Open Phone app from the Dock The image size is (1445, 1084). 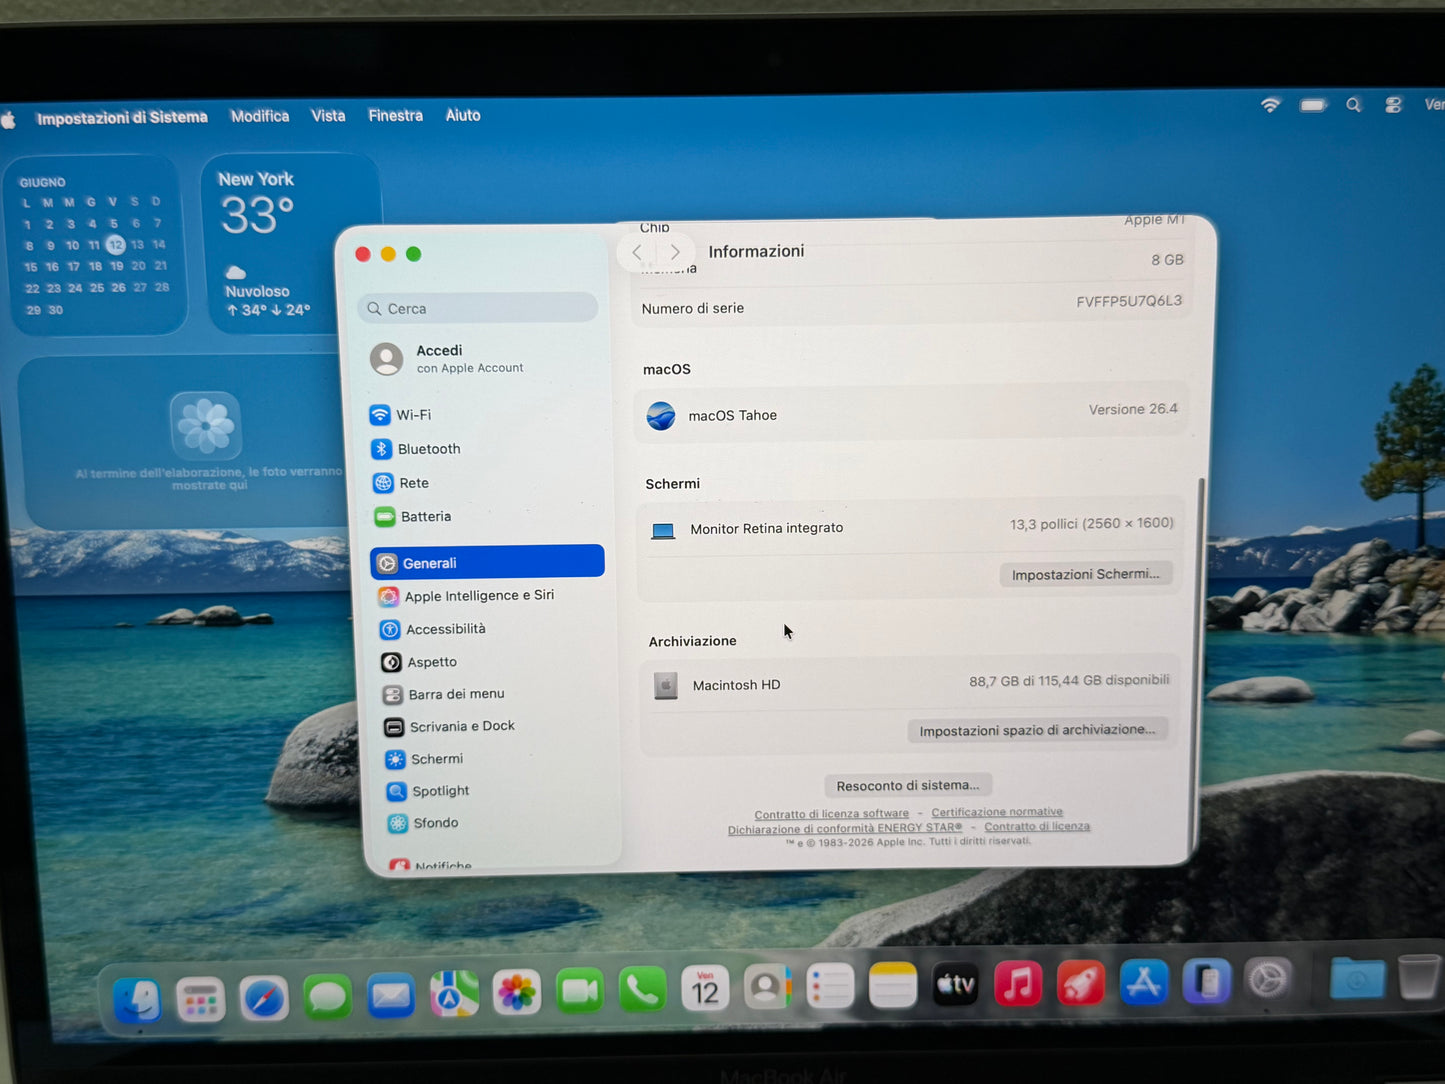tap(642, 990)
